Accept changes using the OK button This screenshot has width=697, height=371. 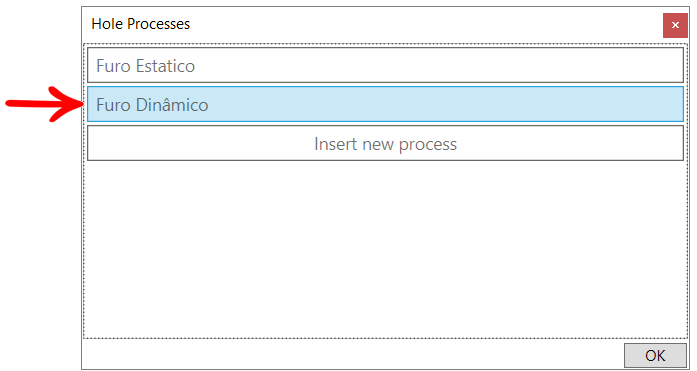click(x=655, y=355)
